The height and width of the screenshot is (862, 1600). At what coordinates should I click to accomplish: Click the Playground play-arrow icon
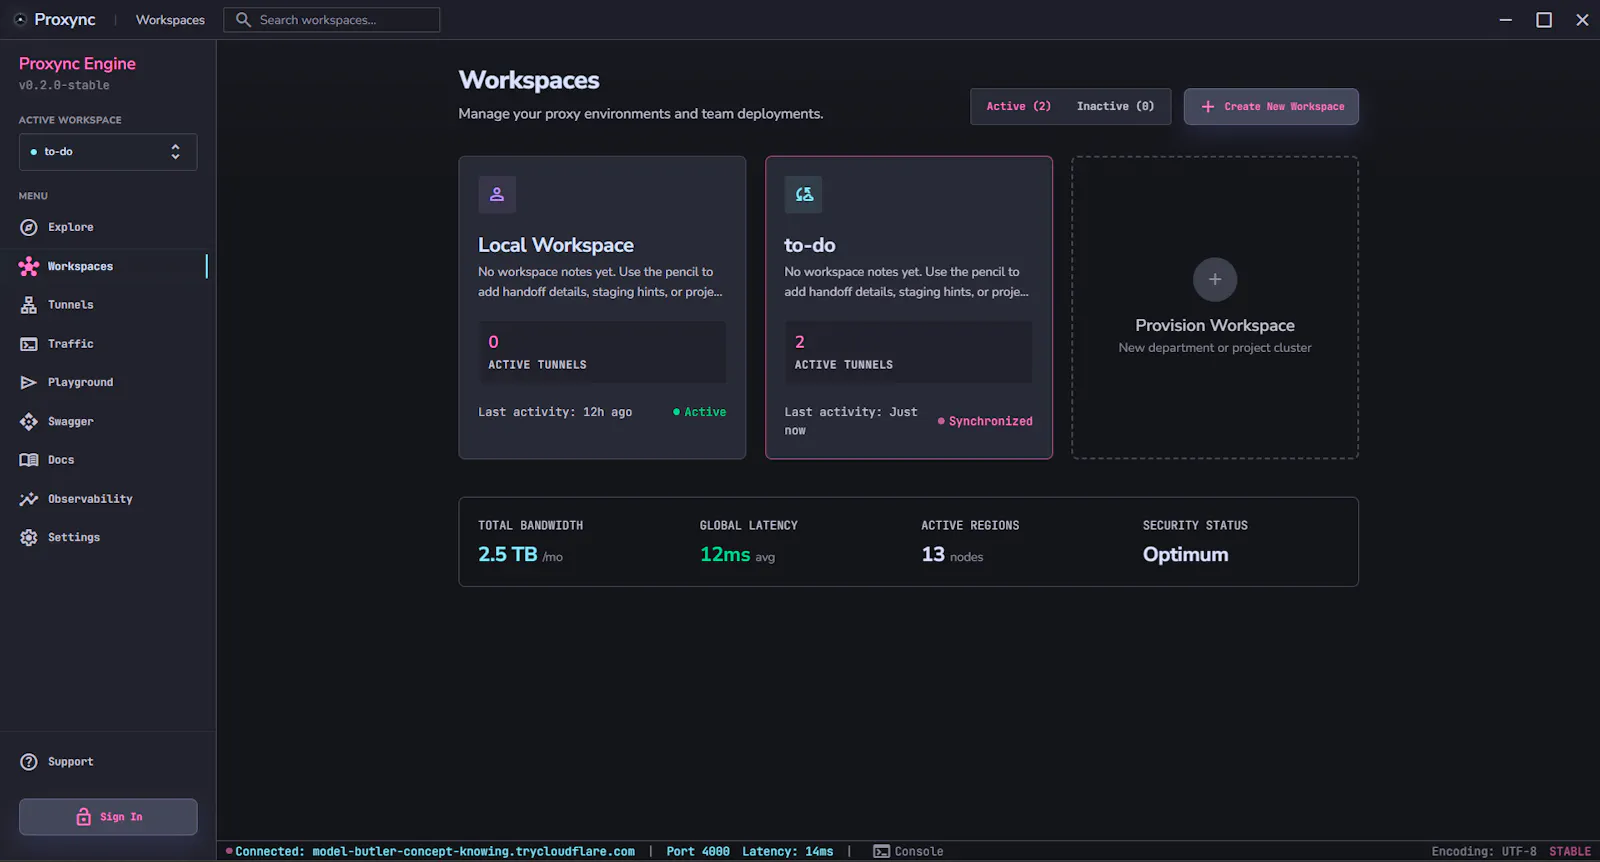tap(29, 382)
